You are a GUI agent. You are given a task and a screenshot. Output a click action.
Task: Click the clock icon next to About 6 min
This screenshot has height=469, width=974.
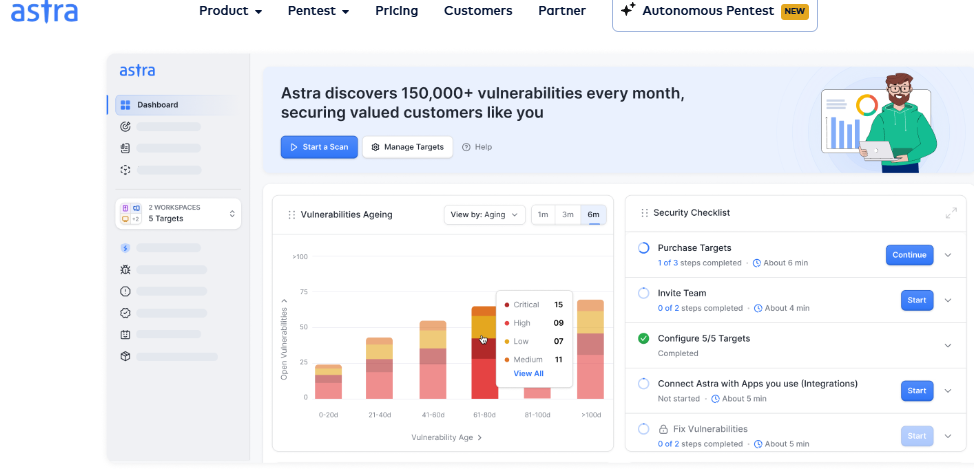757,263
